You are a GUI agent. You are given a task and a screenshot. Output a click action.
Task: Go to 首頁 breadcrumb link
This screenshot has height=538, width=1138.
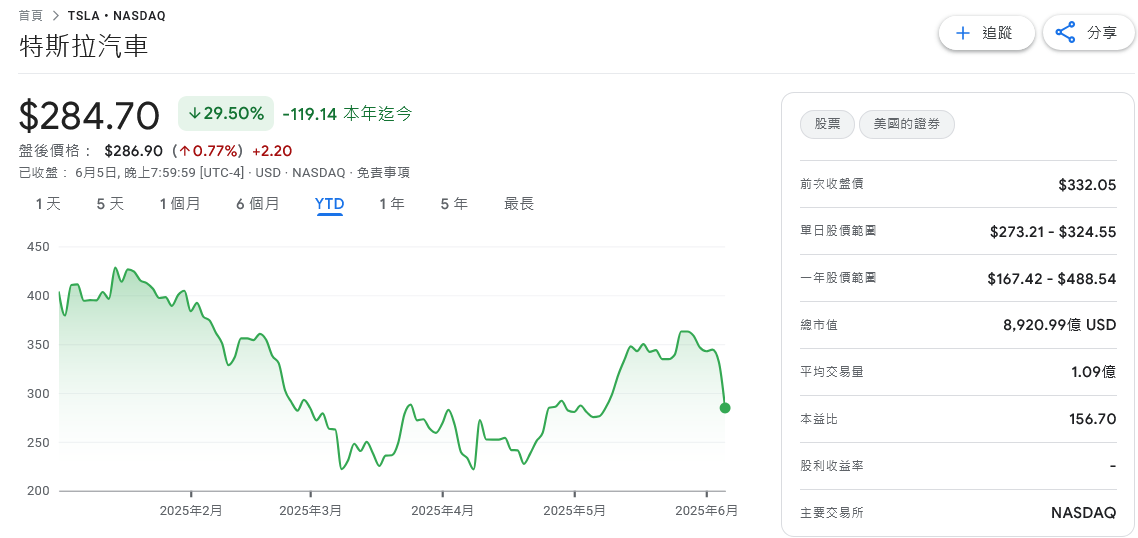click(x=30, y=15)
